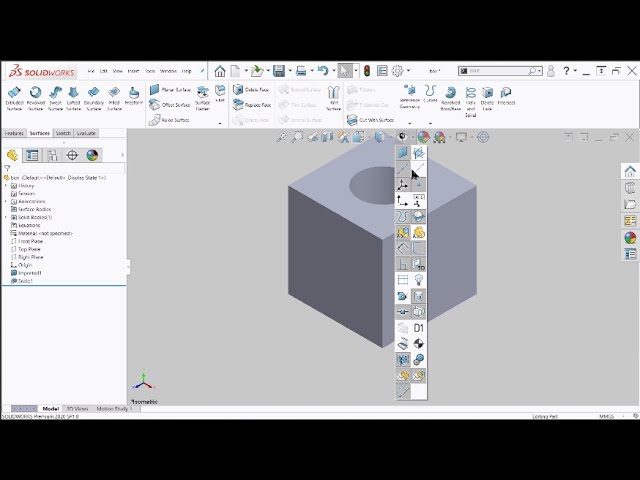Click the Rebuild traffic light icon
640x480 pixels.
[x=366, y=71]
